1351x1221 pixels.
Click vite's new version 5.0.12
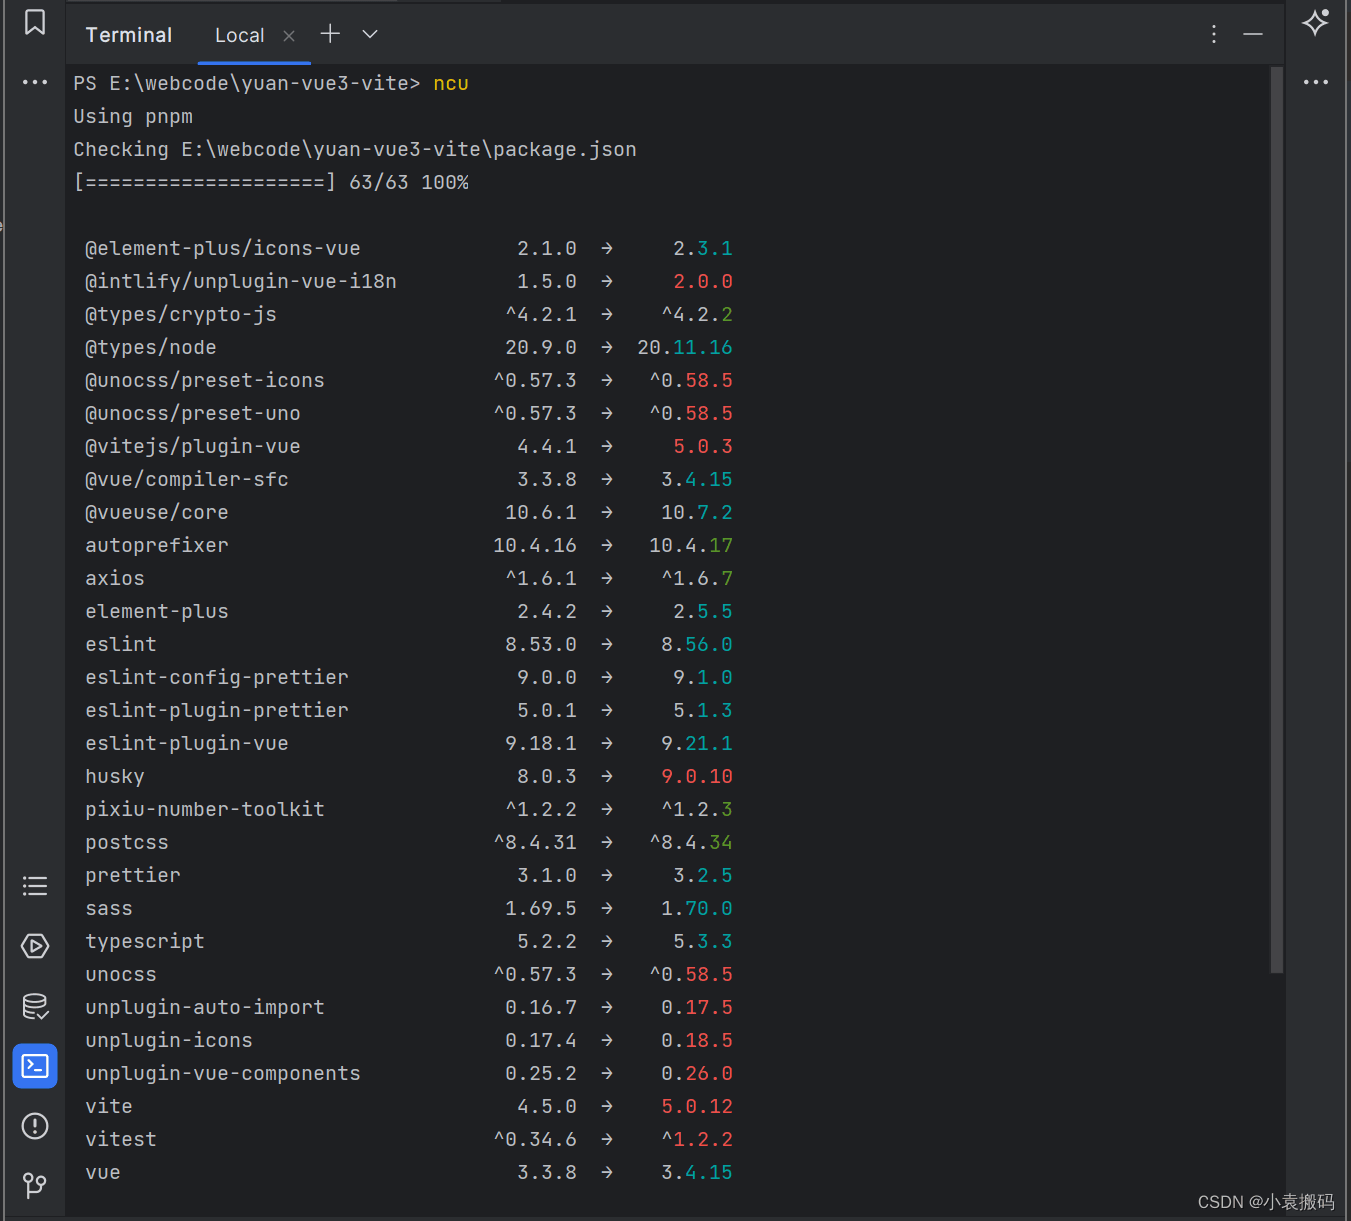coord(697,1106)
